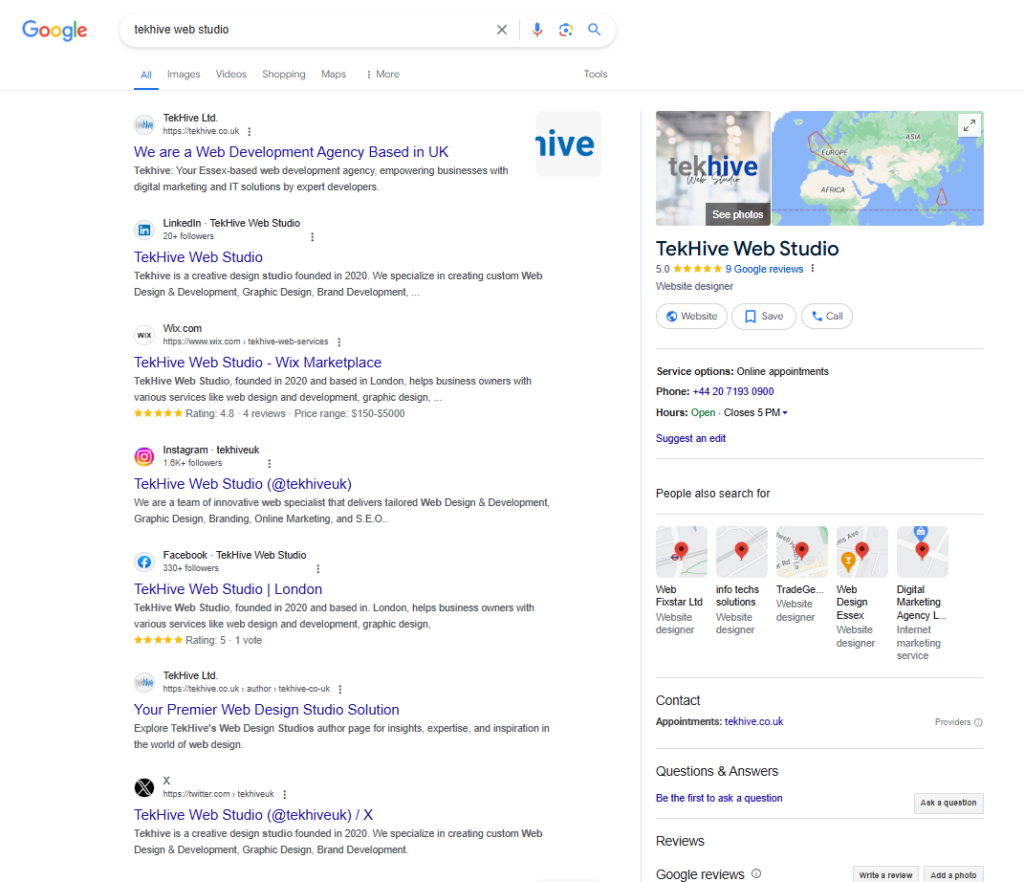Open search Tools
Image resolution: width=1024 pixels, height=882 pixels.
click(x=596, y=74)
